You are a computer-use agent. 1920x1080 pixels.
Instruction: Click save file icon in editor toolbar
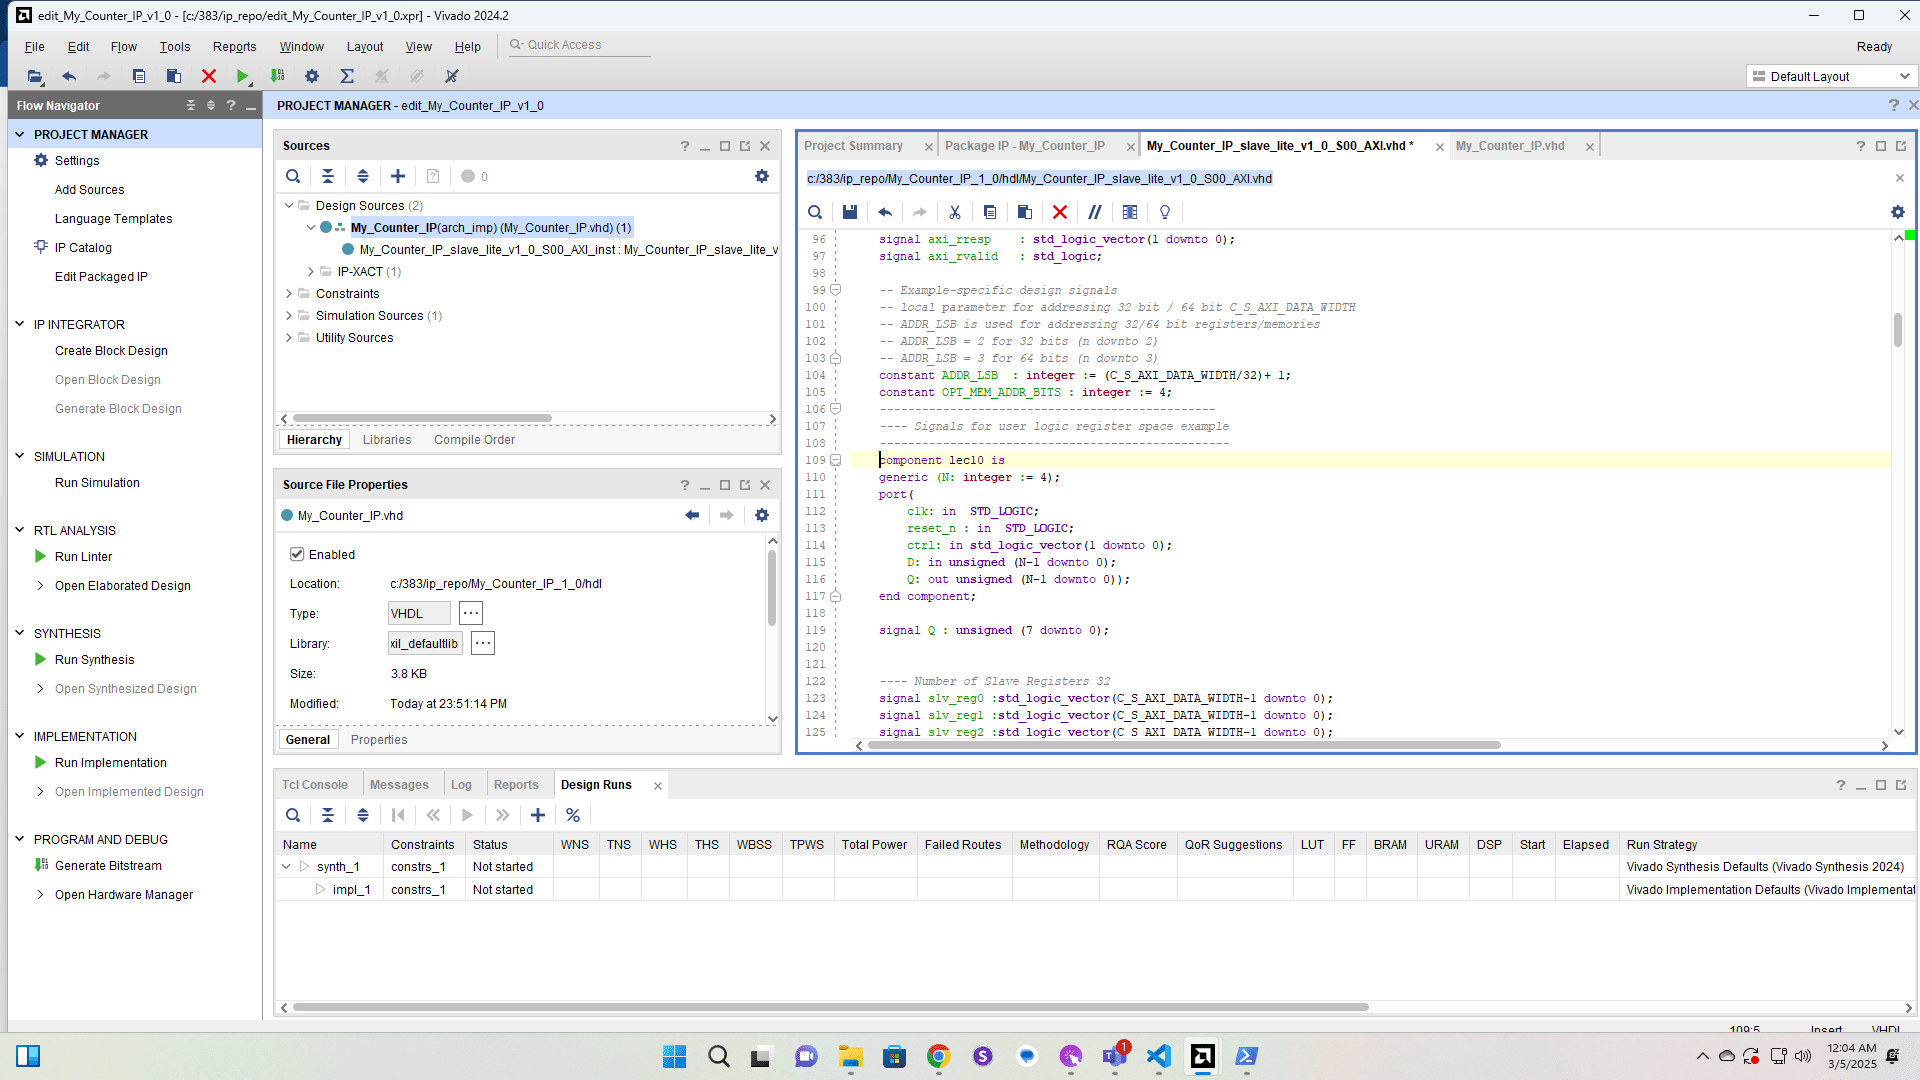(850, 212)
